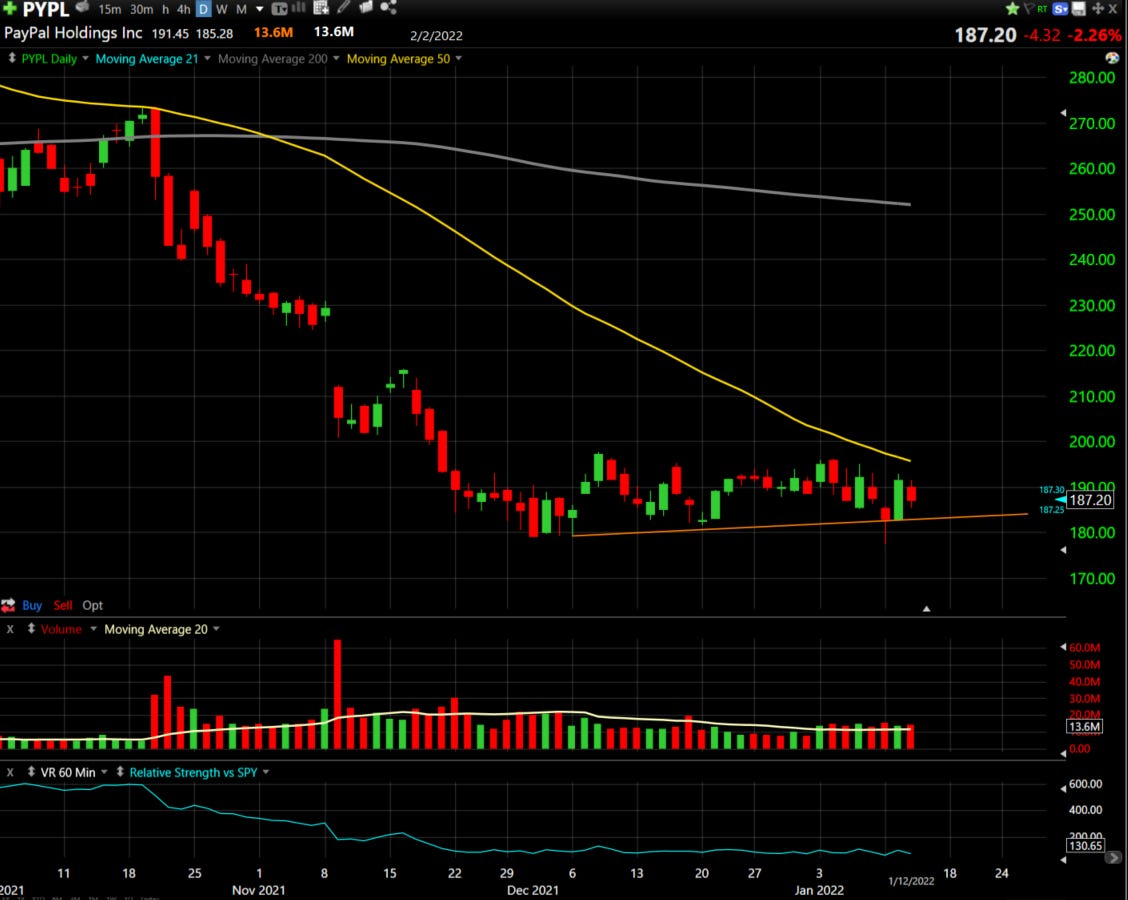Click move arrows beside VR 60 Min
1128x900 pixels.
(x=31, y=772)
